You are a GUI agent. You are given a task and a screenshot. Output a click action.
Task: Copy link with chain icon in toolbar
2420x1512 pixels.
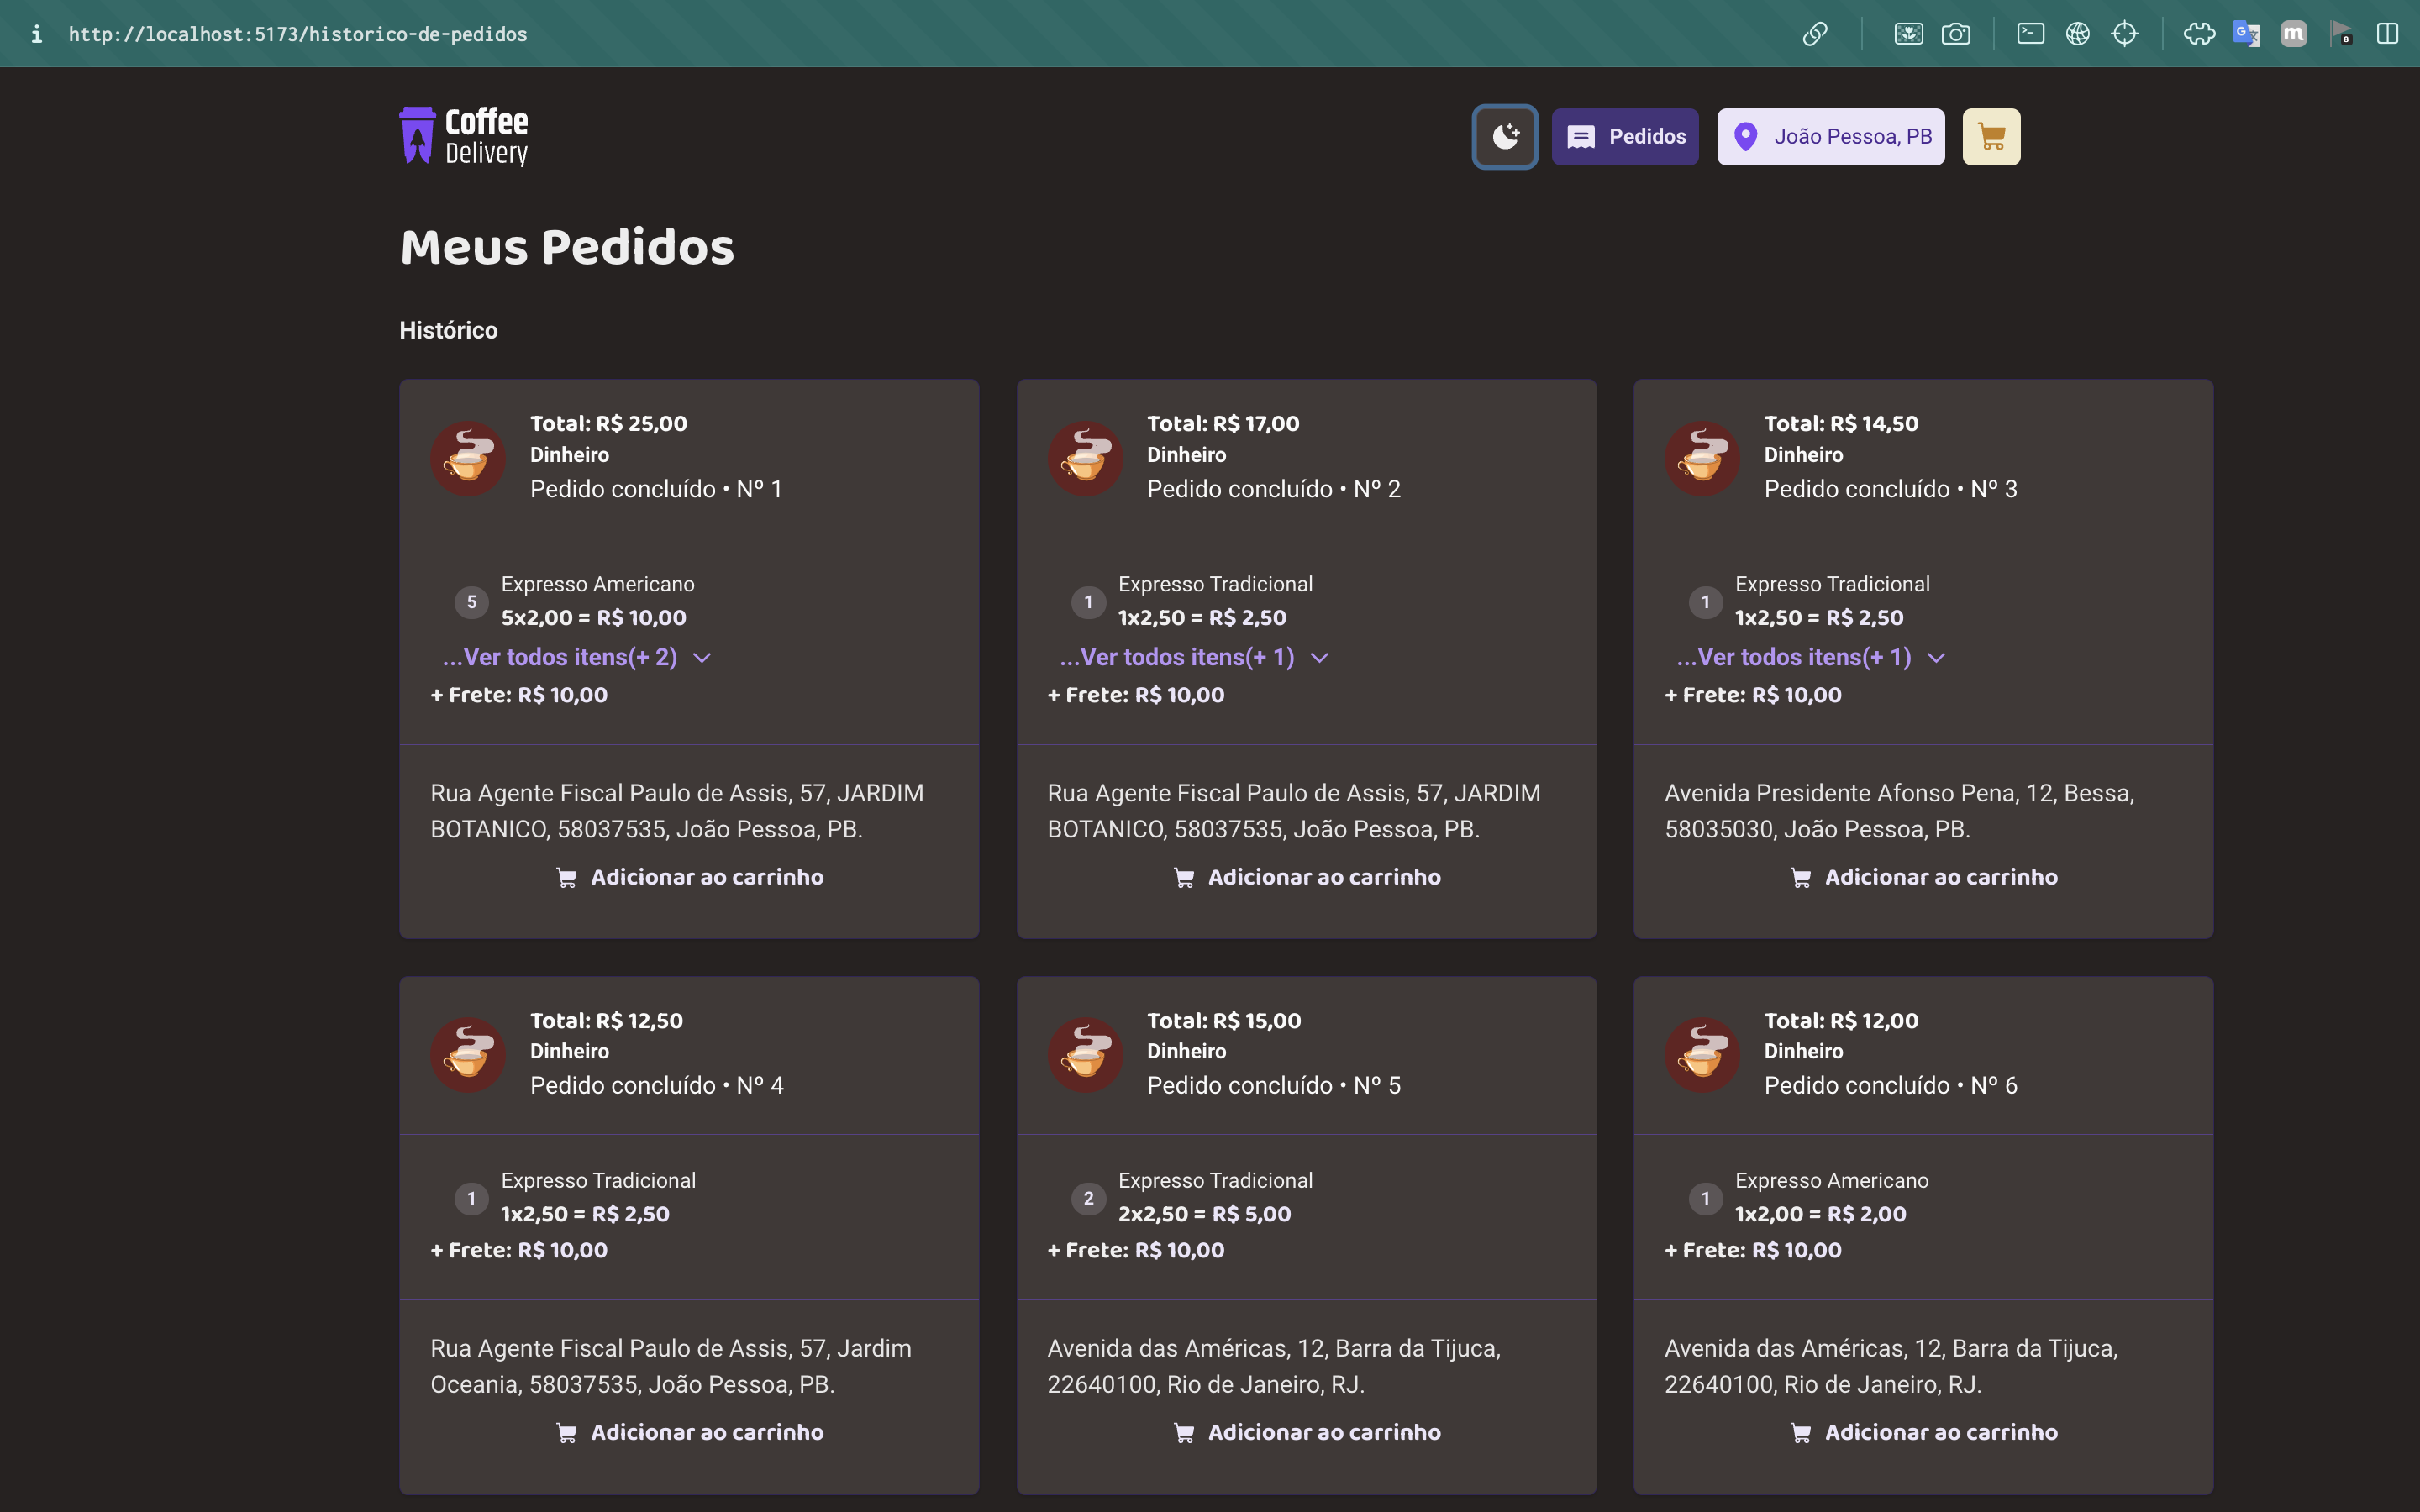coord(1814,34)
